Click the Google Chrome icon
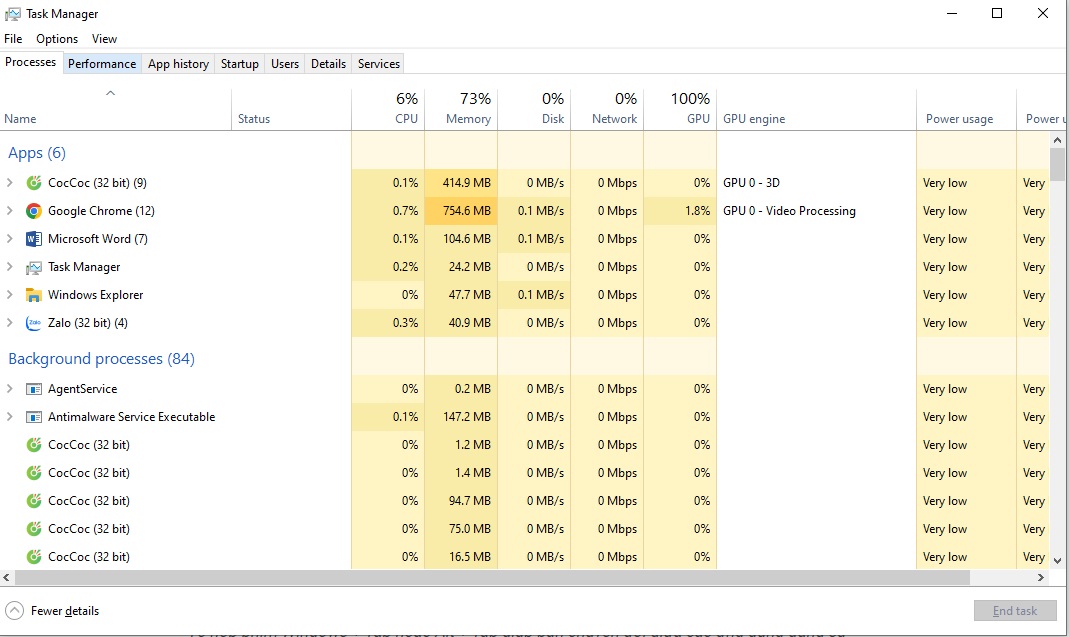Viewport: 1069px width, 637px height. point(34,211)
